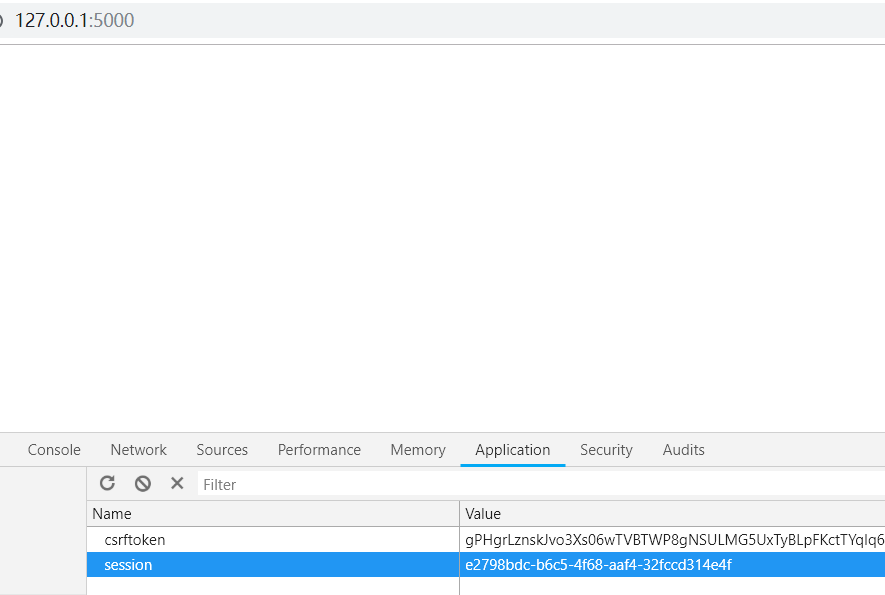Open the Console tab
Viewport: 885px width, 595px height.
point(54,450)
